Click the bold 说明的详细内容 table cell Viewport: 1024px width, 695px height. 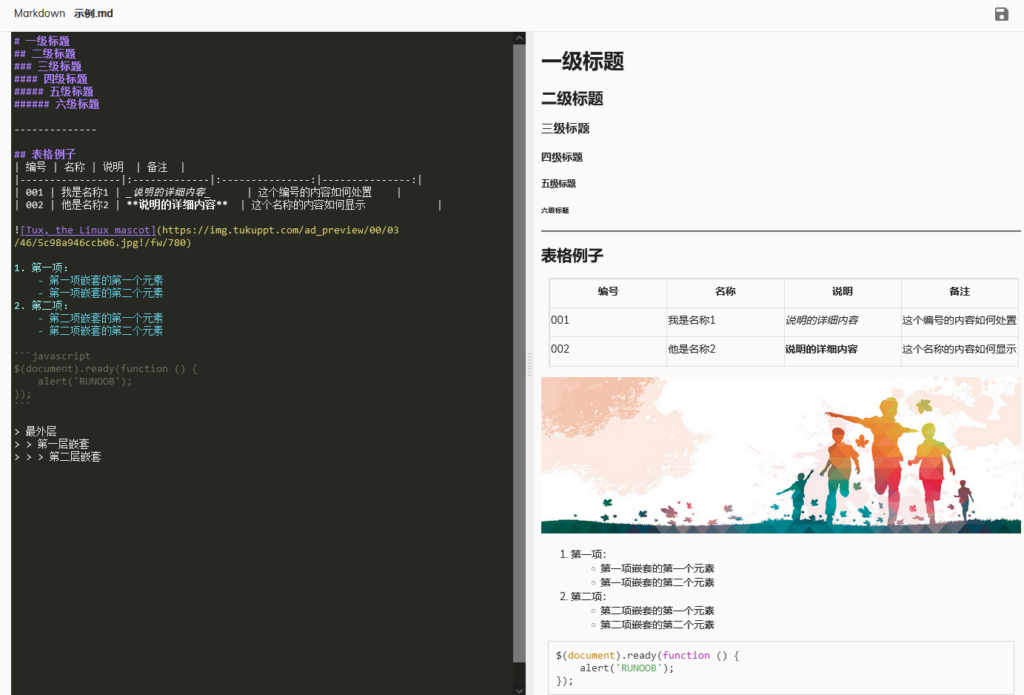(842, 349)
